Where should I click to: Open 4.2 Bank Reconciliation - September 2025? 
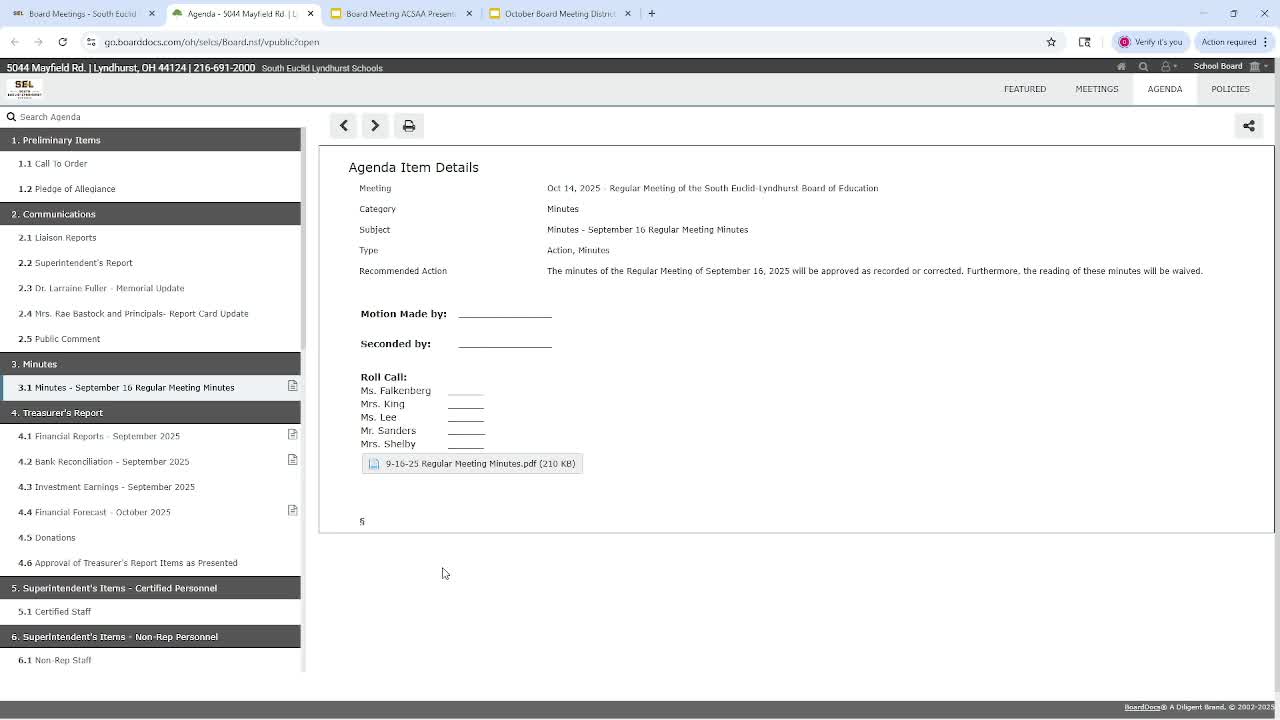click(150, 462)
